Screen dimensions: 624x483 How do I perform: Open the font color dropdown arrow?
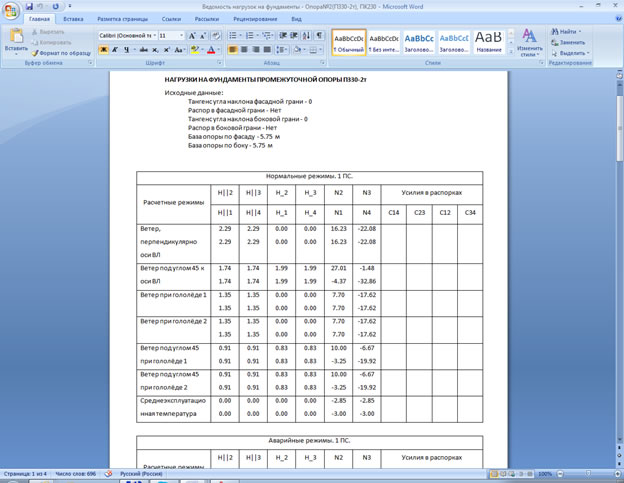click(x=219, y=50)
